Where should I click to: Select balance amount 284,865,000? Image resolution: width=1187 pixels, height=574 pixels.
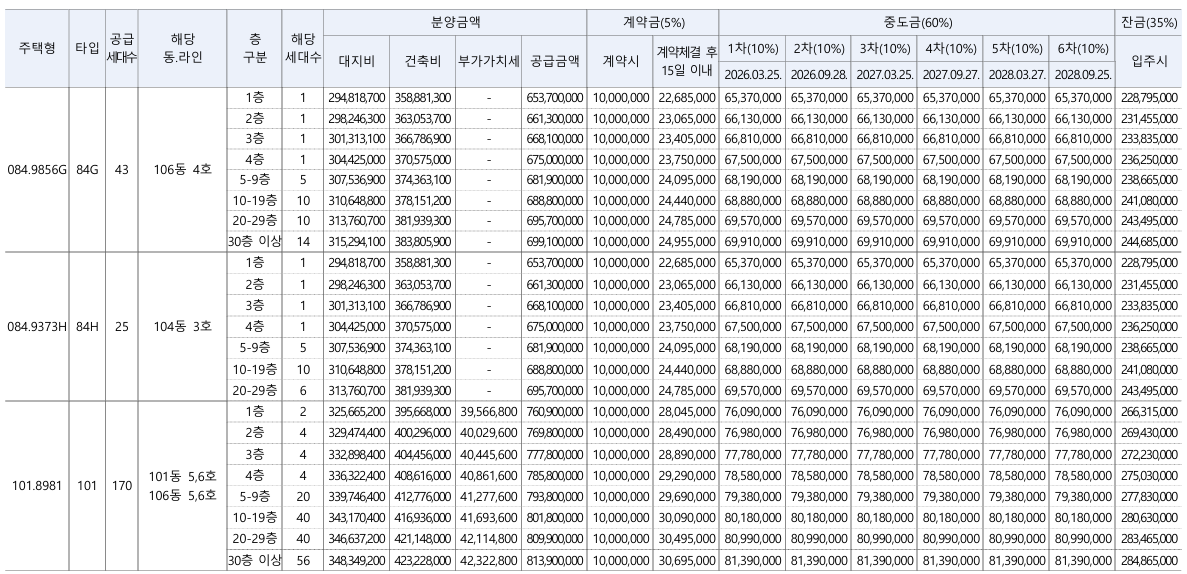click(x=1148, y=560)
